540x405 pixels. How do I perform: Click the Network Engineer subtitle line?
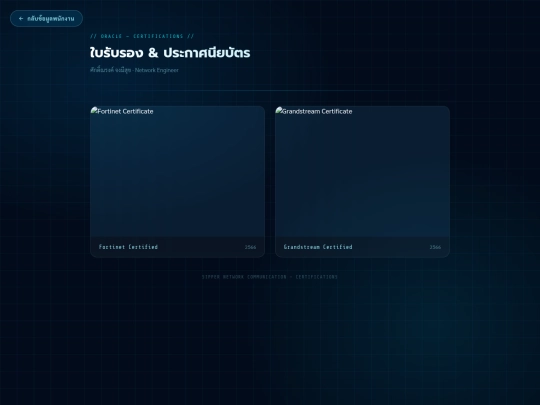134,70
